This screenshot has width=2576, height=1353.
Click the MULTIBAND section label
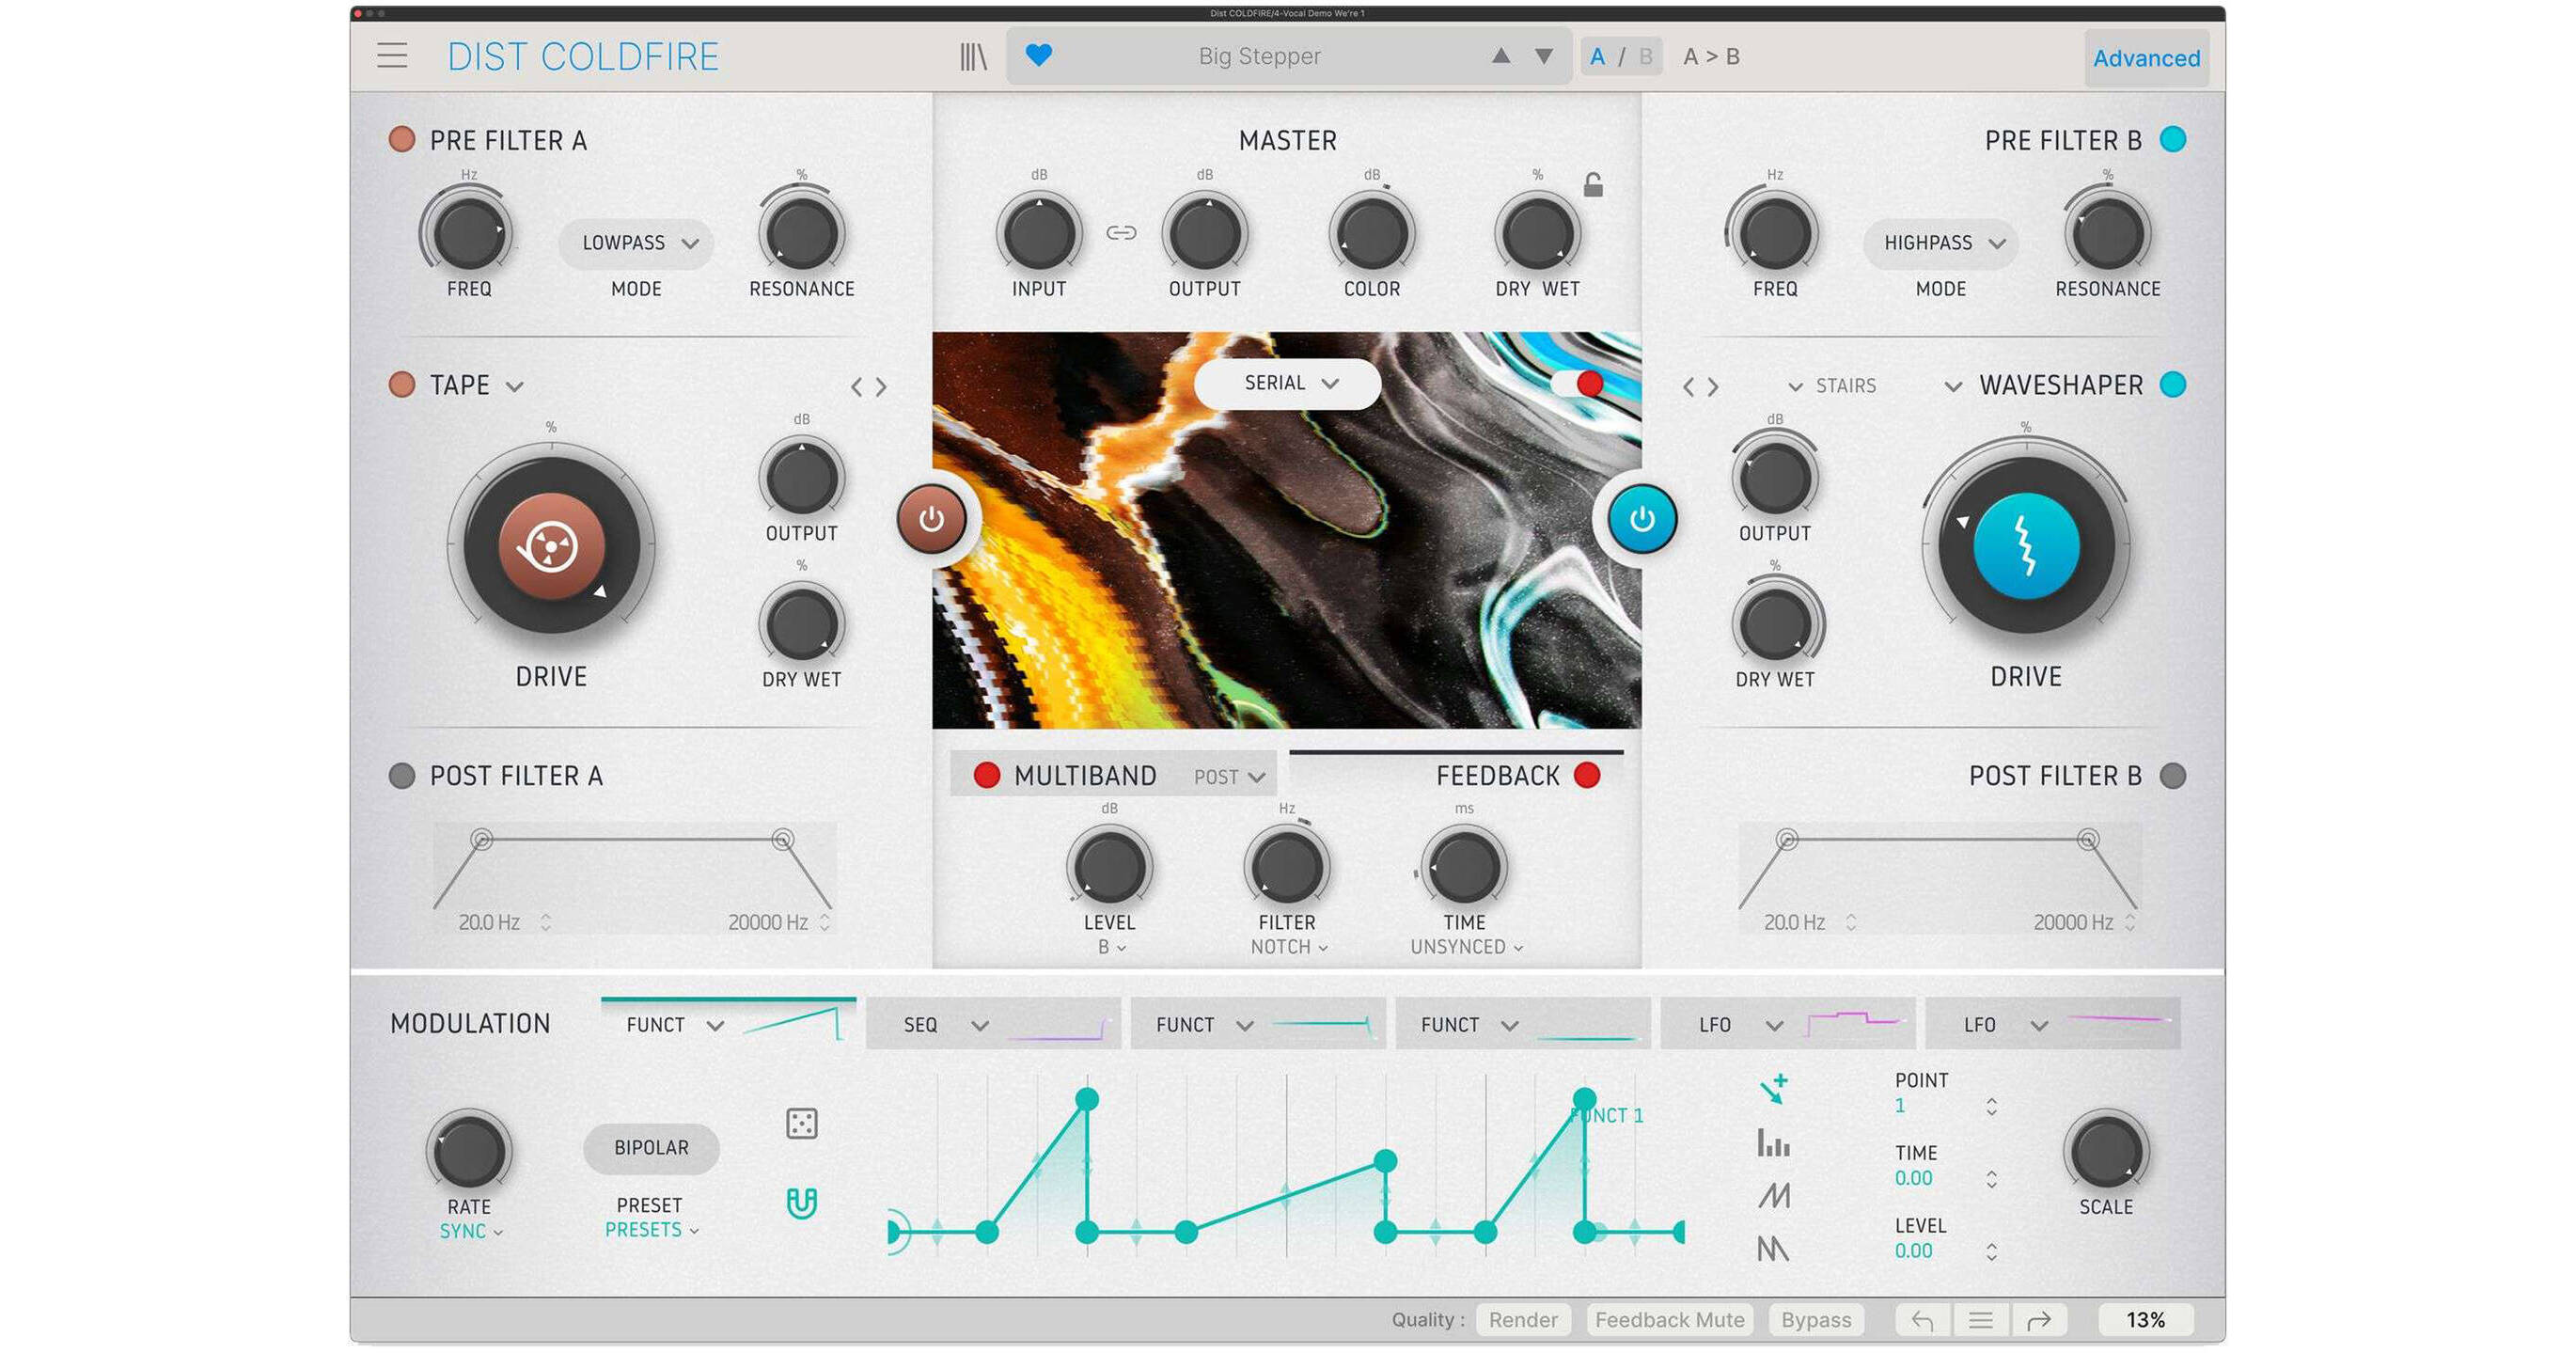point(1086,775)
